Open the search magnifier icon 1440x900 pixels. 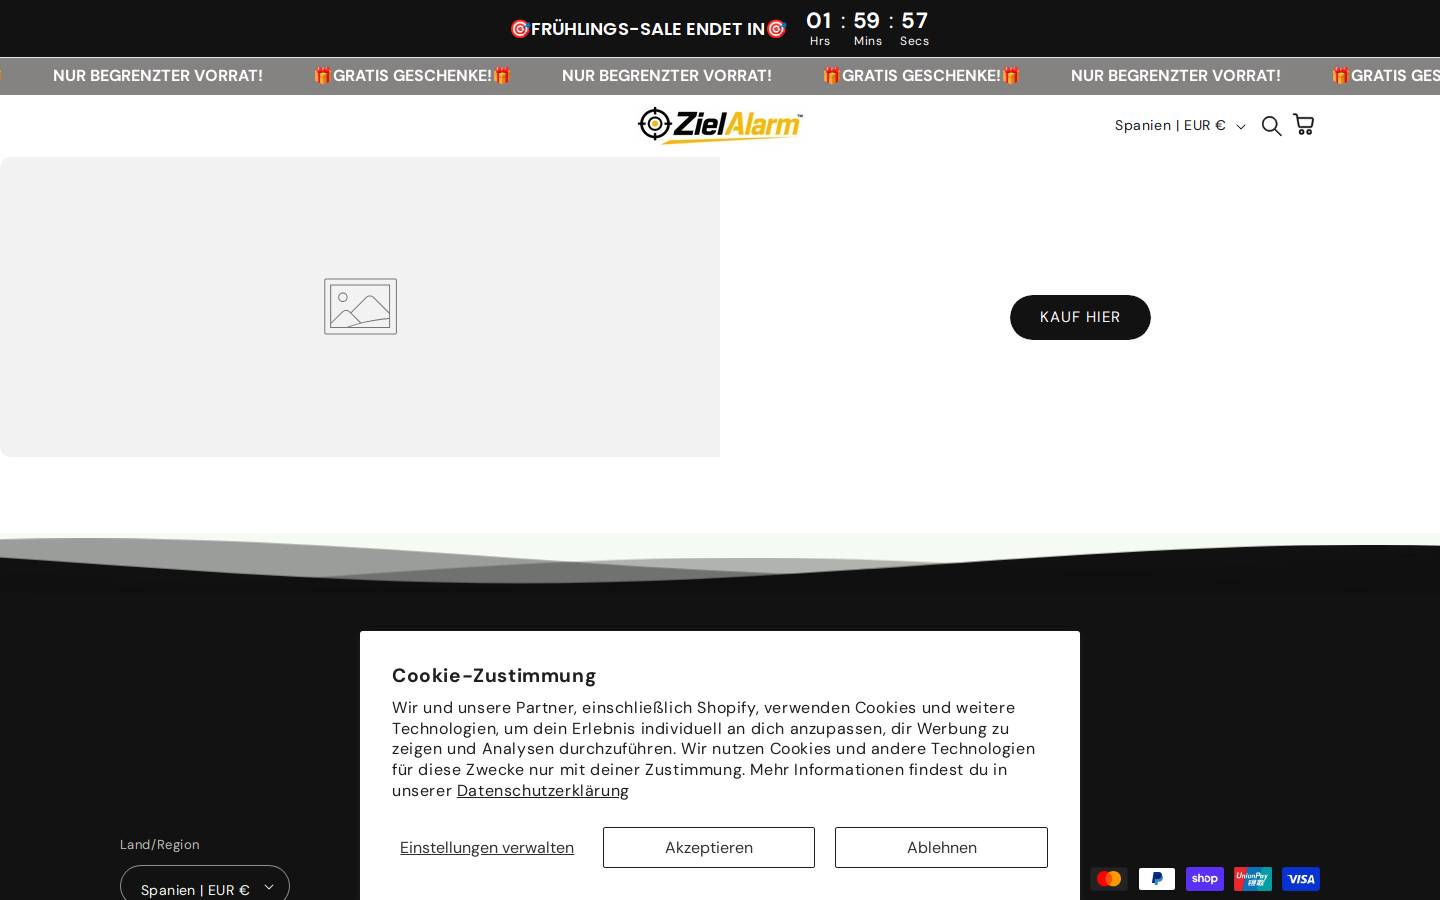pos(1271,125)
